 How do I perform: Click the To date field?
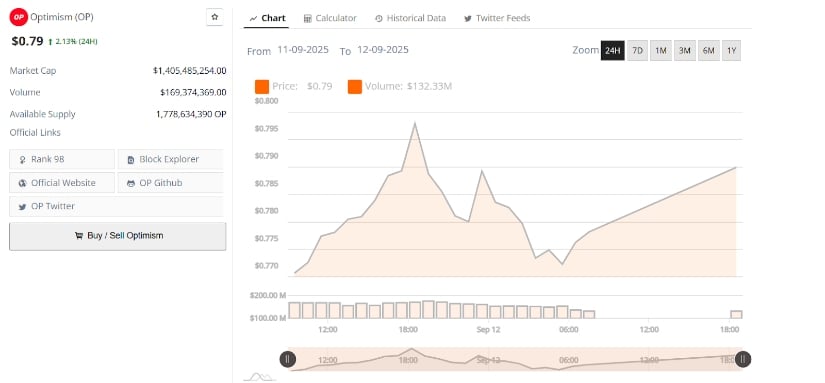(x=383, y=50)
